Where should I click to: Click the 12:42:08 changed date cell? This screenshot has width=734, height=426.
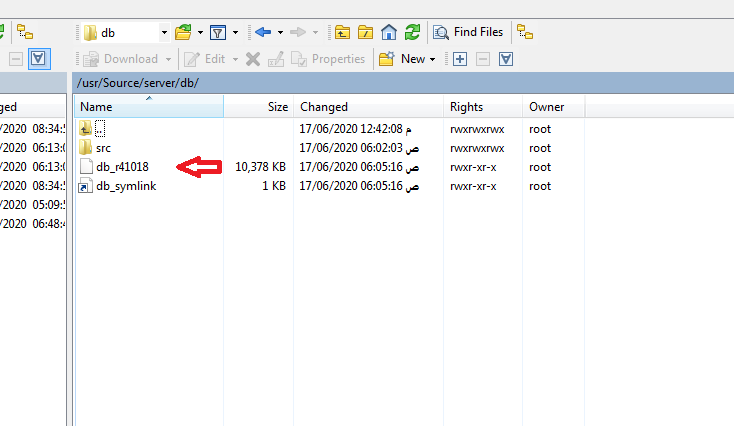355,129
